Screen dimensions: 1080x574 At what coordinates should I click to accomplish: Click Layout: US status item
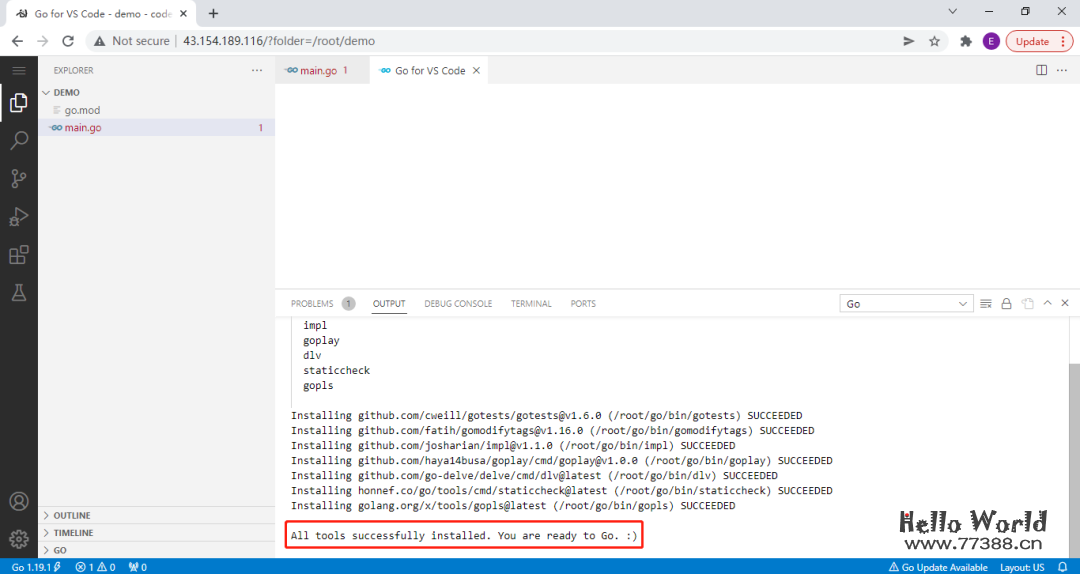1022,567
